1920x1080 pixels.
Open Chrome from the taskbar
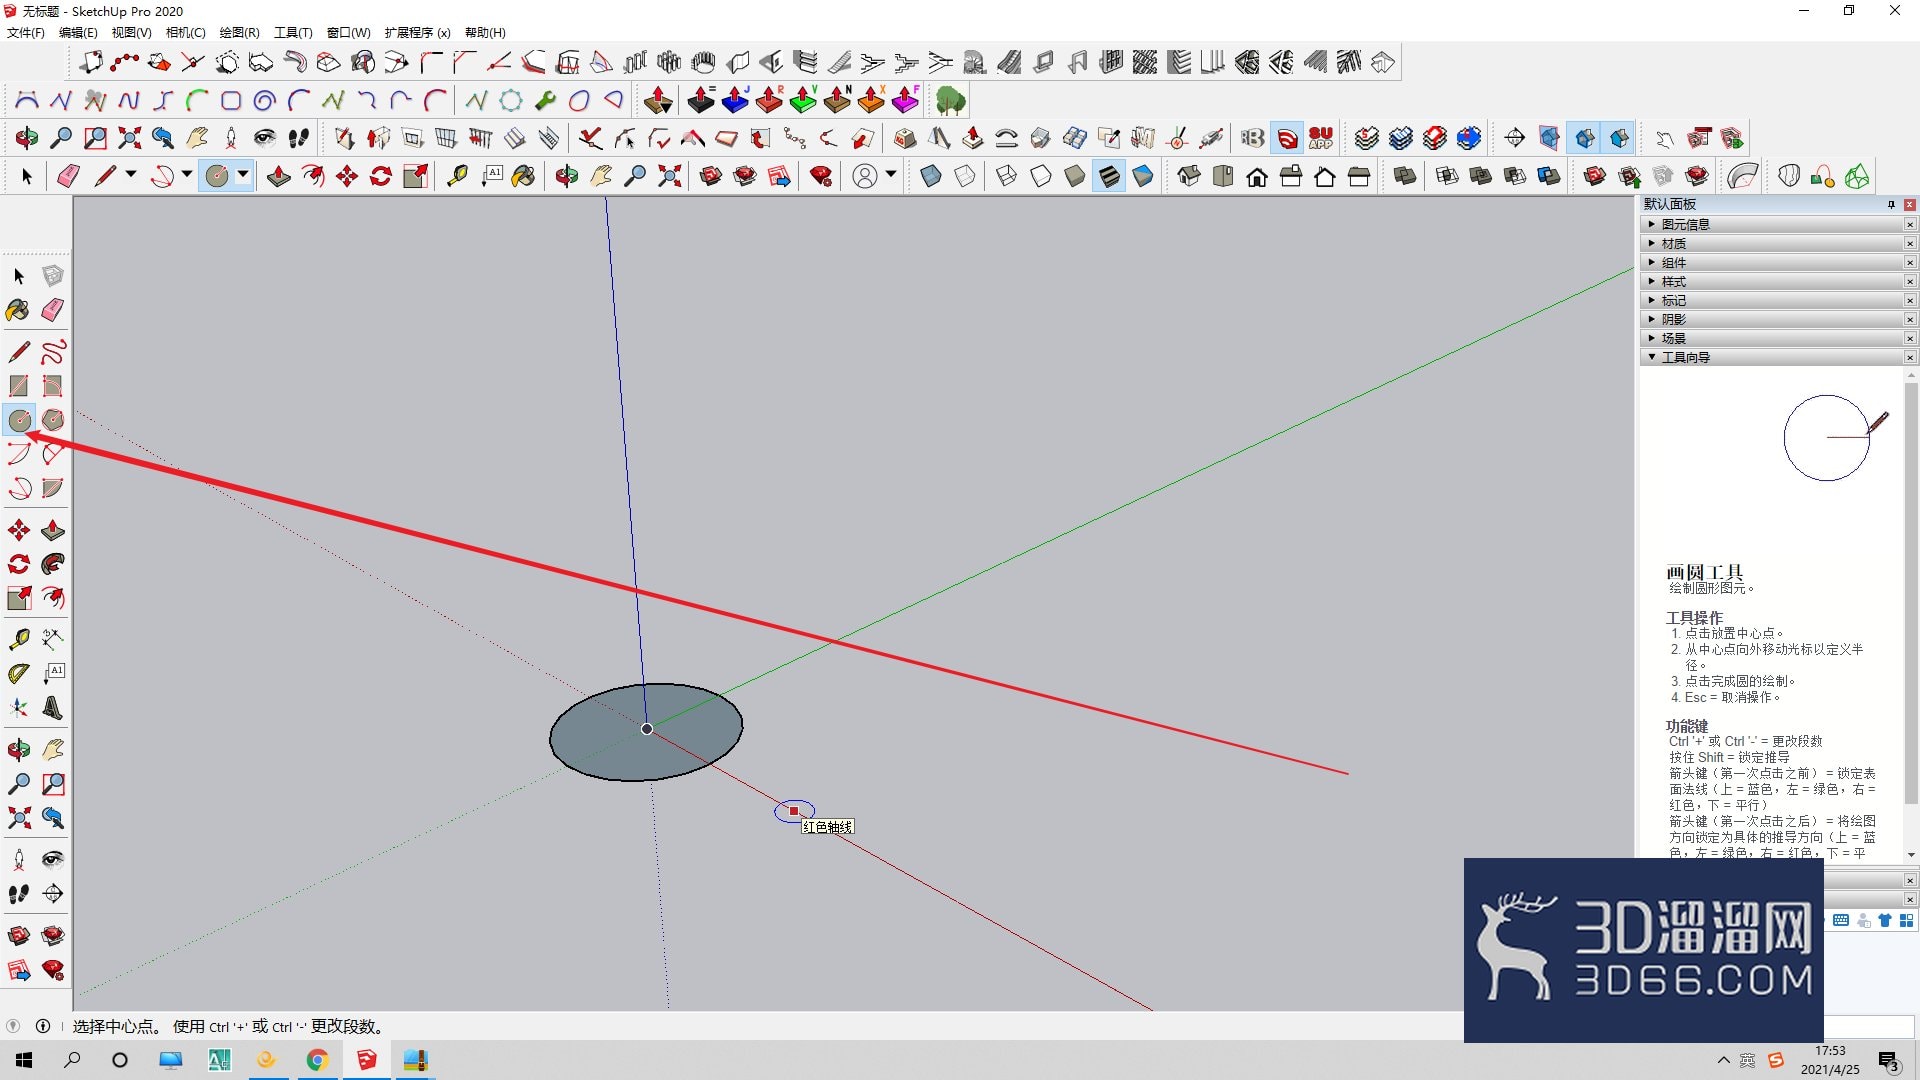[317, 1060]
